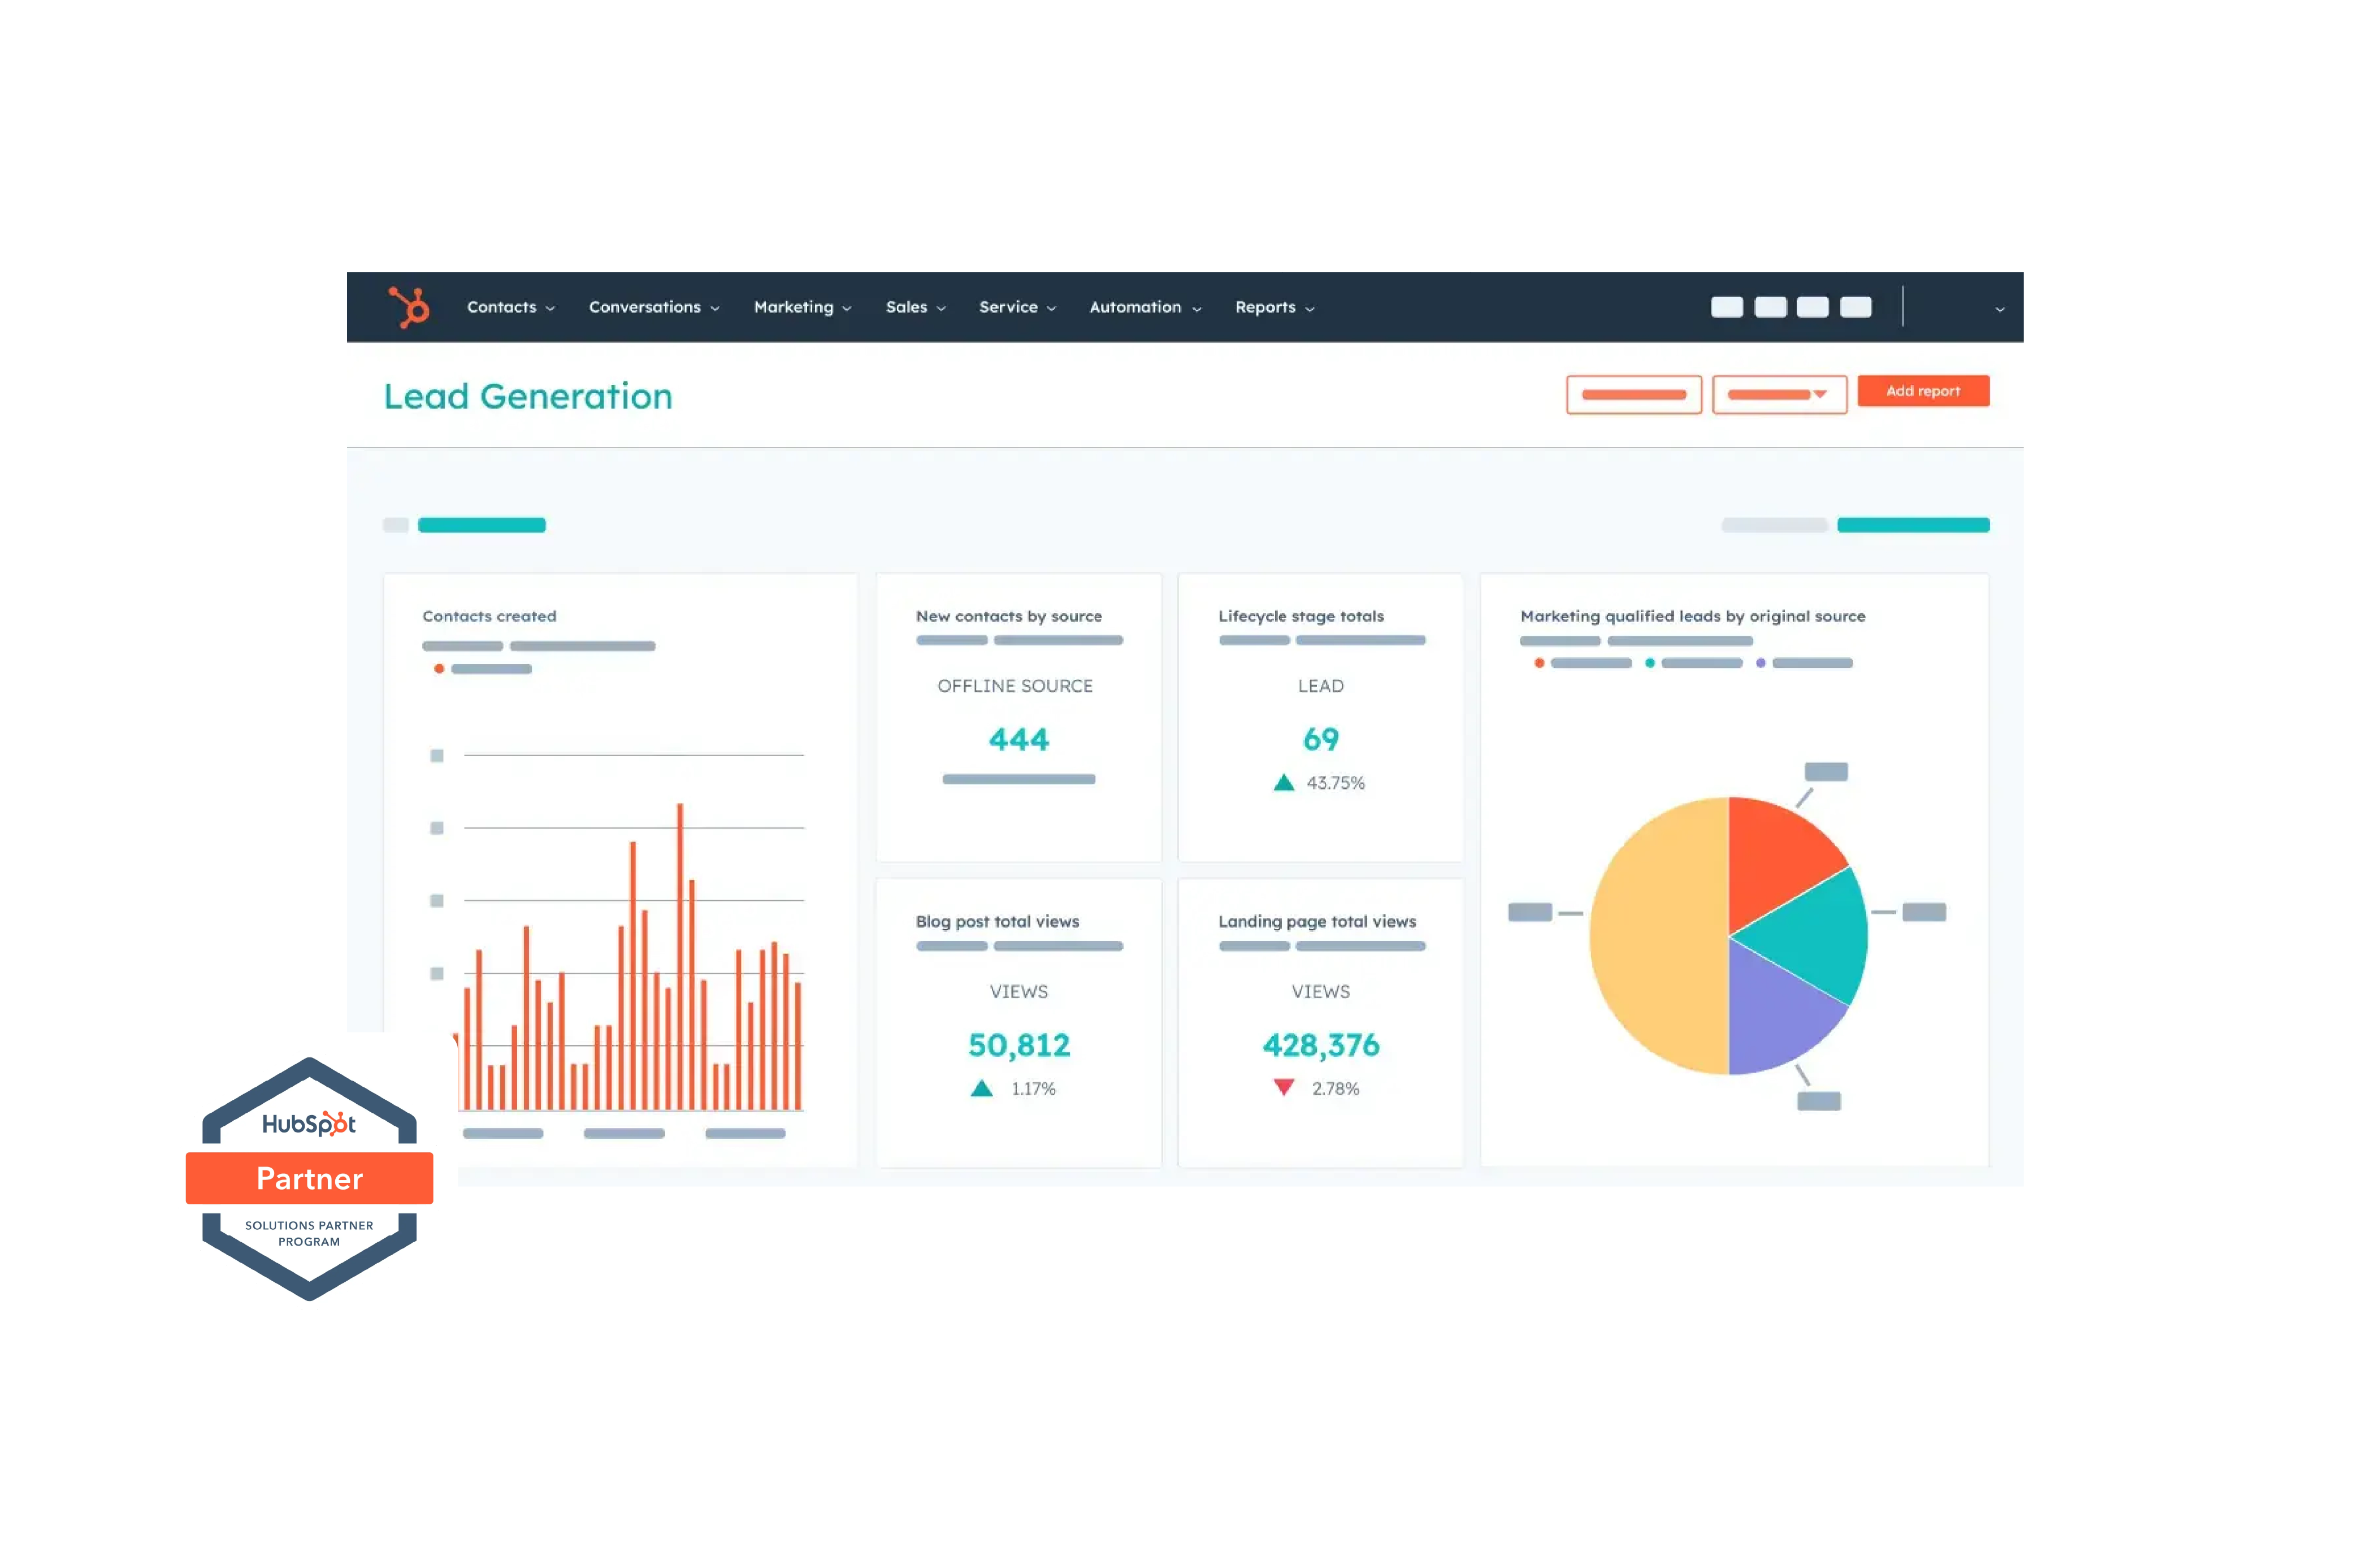Click the OFFLINE SOURCE label
Image resolution: width=2380 pixels, height=1544 pixels.
[1014, 686]
